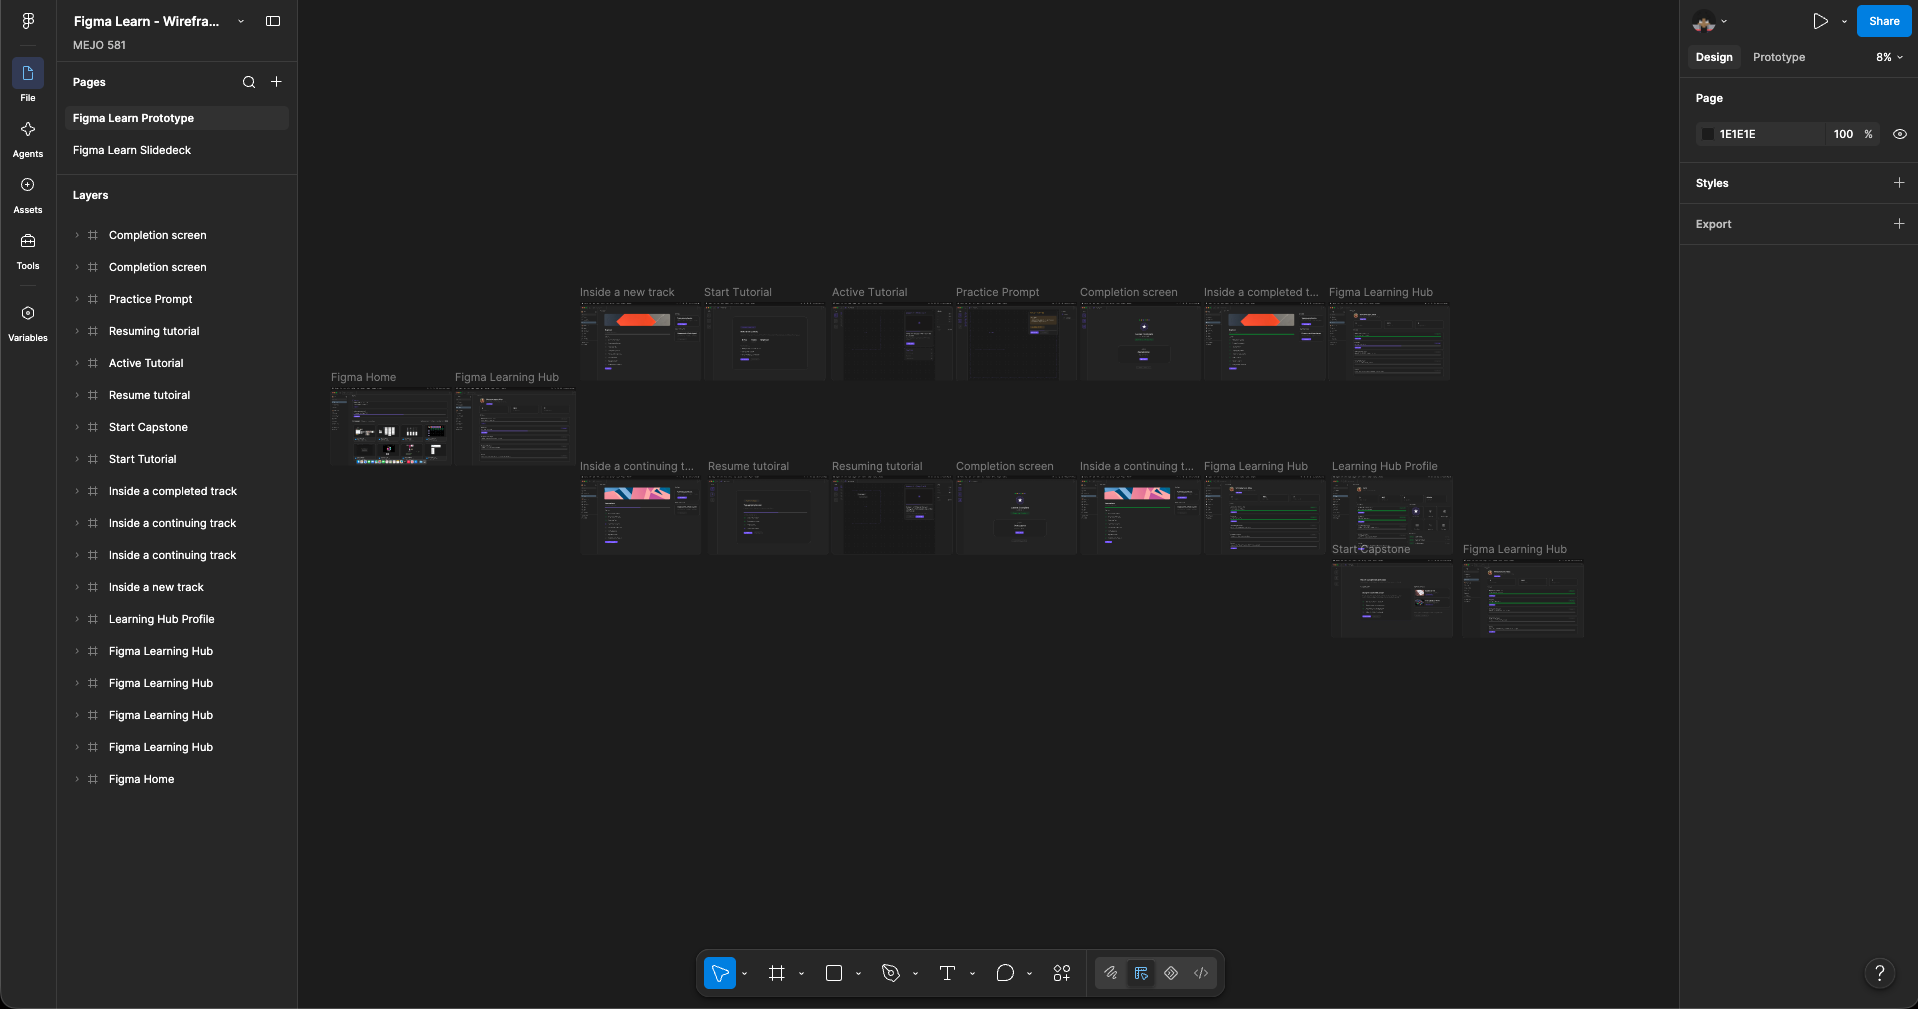Switch to the Prototype tab
1918x1009 pixels.
pos(1779,57)
